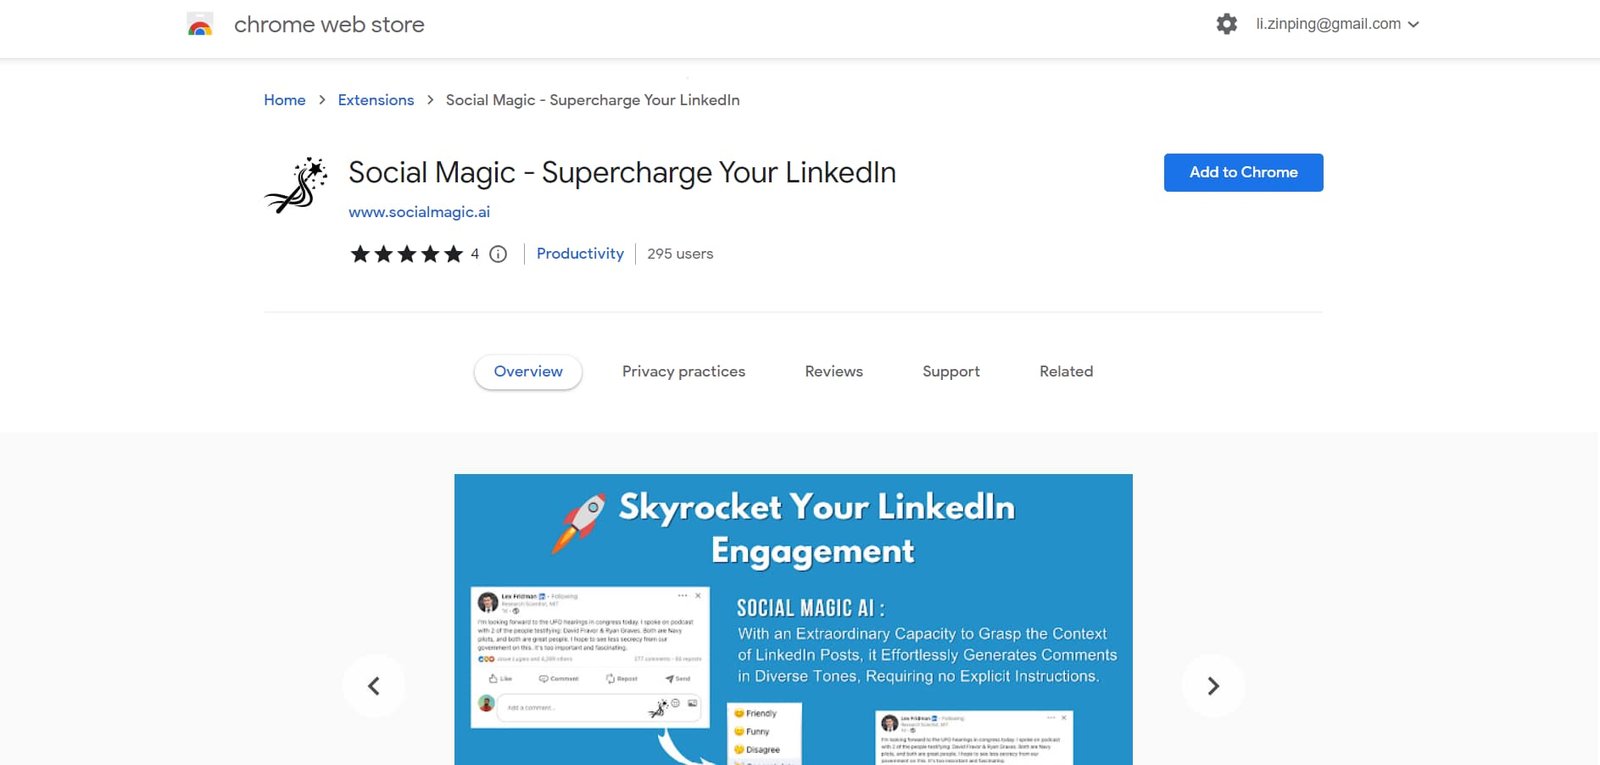Select the Overview tab

528,372
